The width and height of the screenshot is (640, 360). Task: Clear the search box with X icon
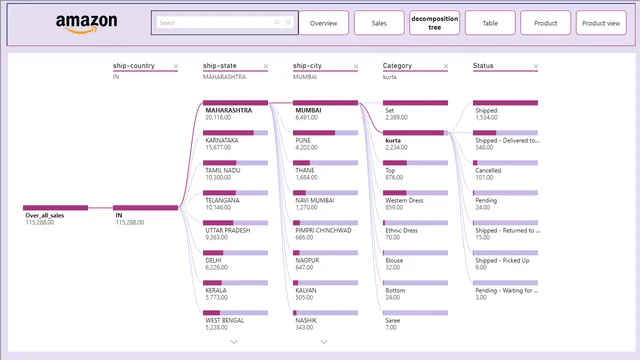(x=288, y=22)
